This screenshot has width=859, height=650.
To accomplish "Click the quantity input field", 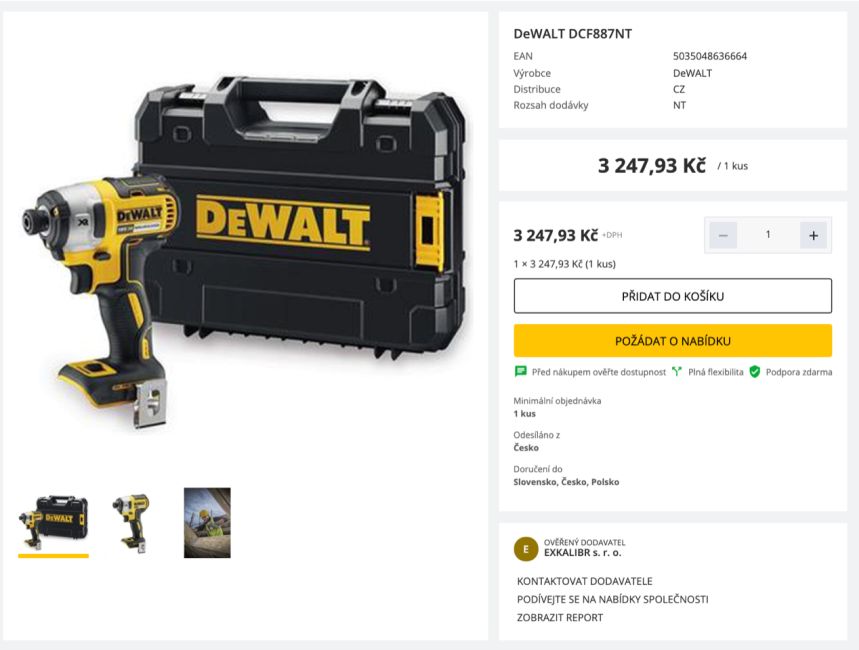I will point(768,235).
